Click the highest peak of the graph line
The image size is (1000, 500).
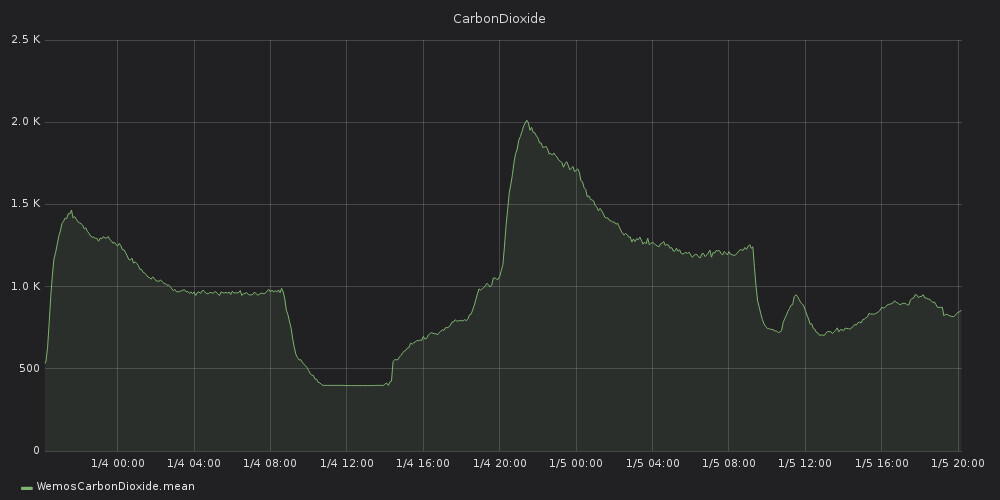click(x=526, y=121)
